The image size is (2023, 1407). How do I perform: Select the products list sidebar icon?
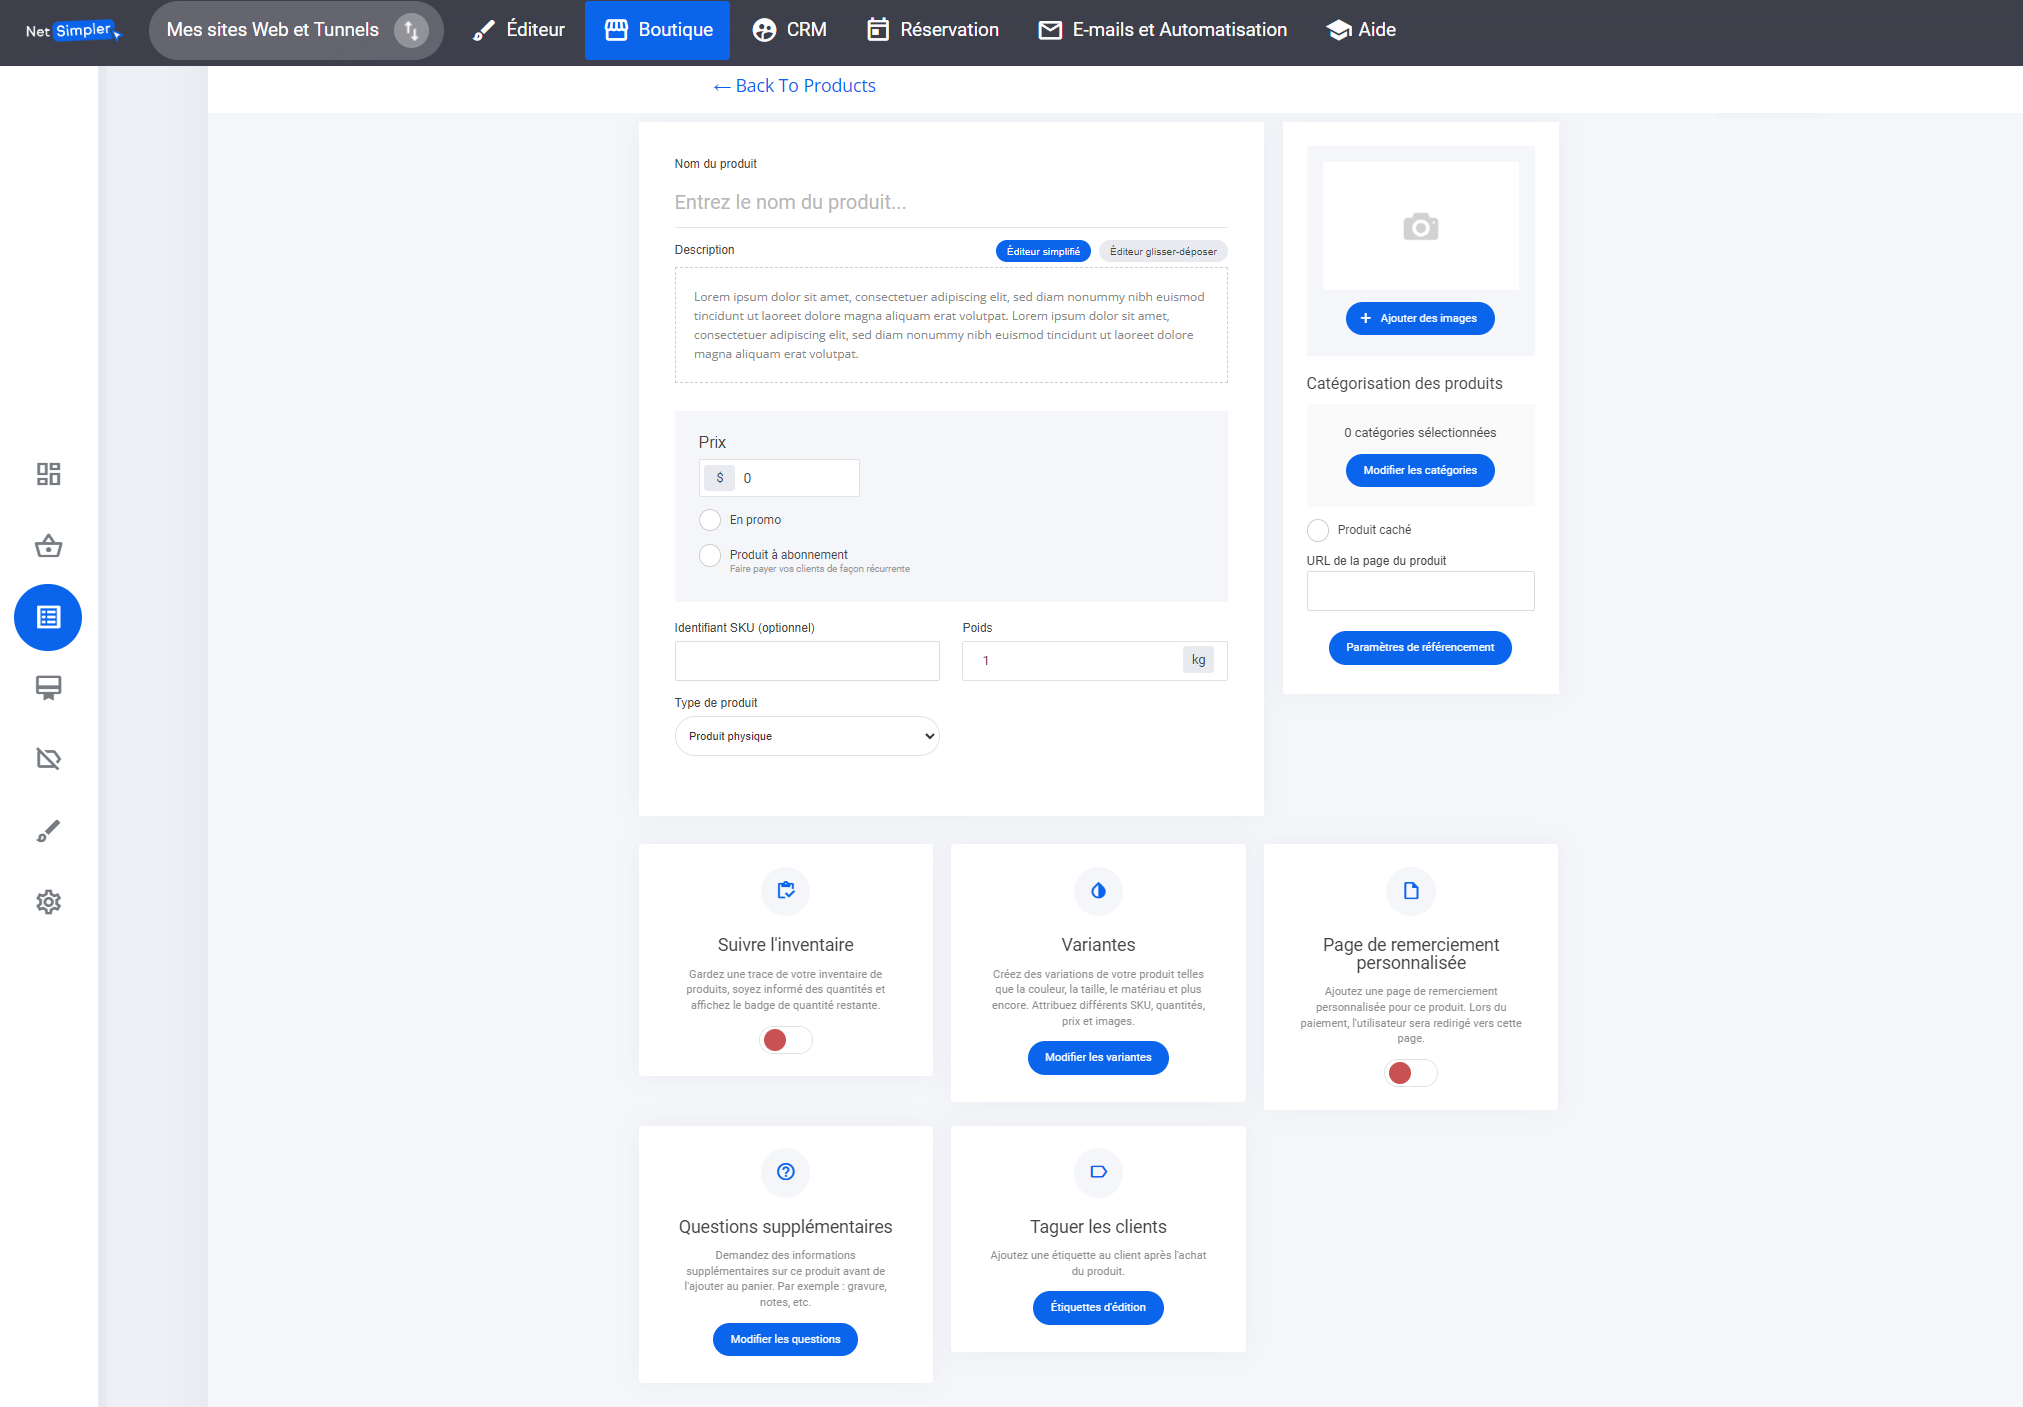pos(48,617)
